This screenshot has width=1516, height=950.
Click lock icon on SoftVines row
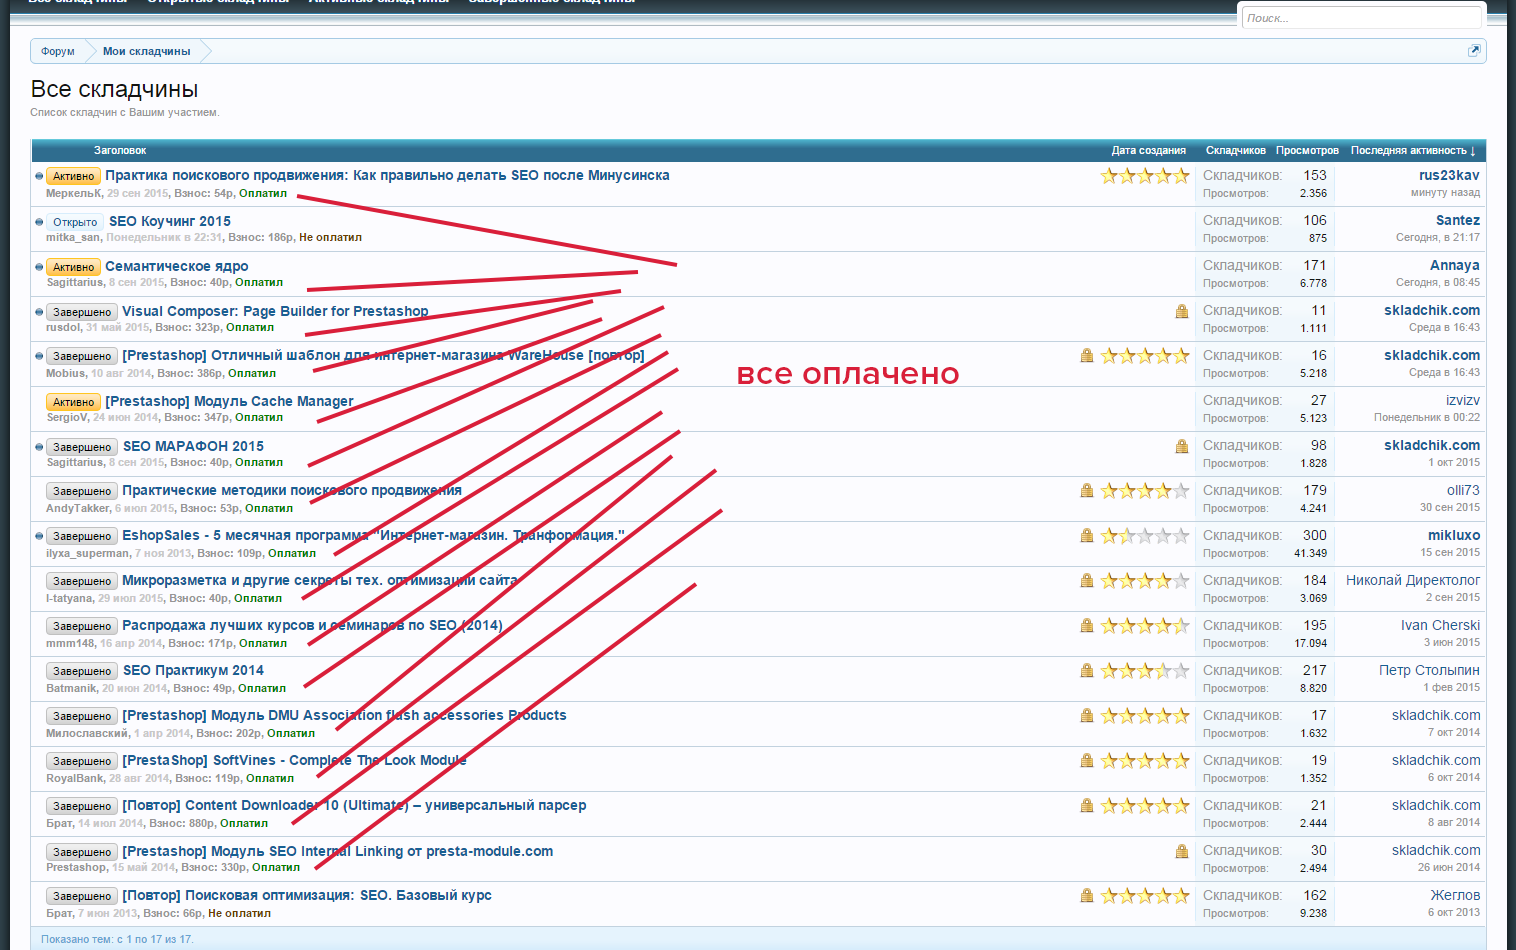pos(1087,760)
